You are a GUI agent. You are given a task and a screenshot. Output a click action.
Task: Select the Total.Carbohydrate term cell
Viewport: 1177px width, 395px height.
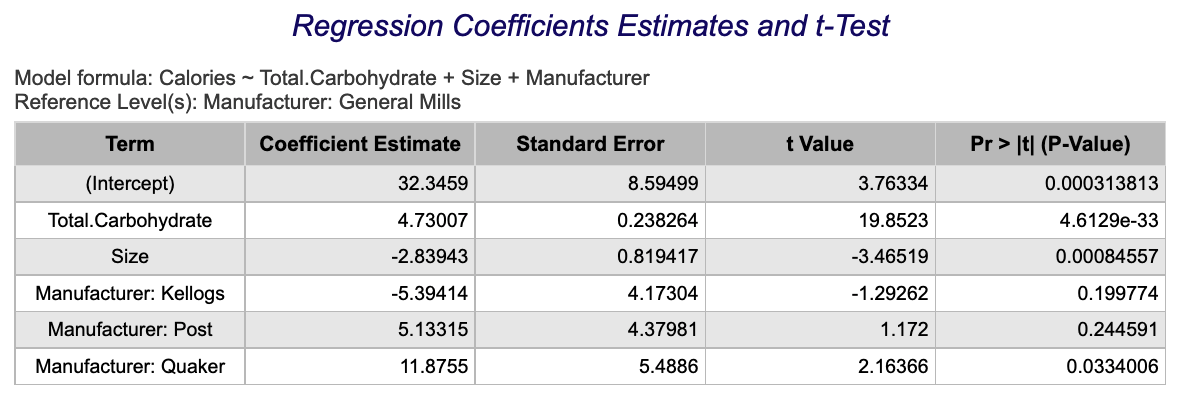[x=130, y=221]
